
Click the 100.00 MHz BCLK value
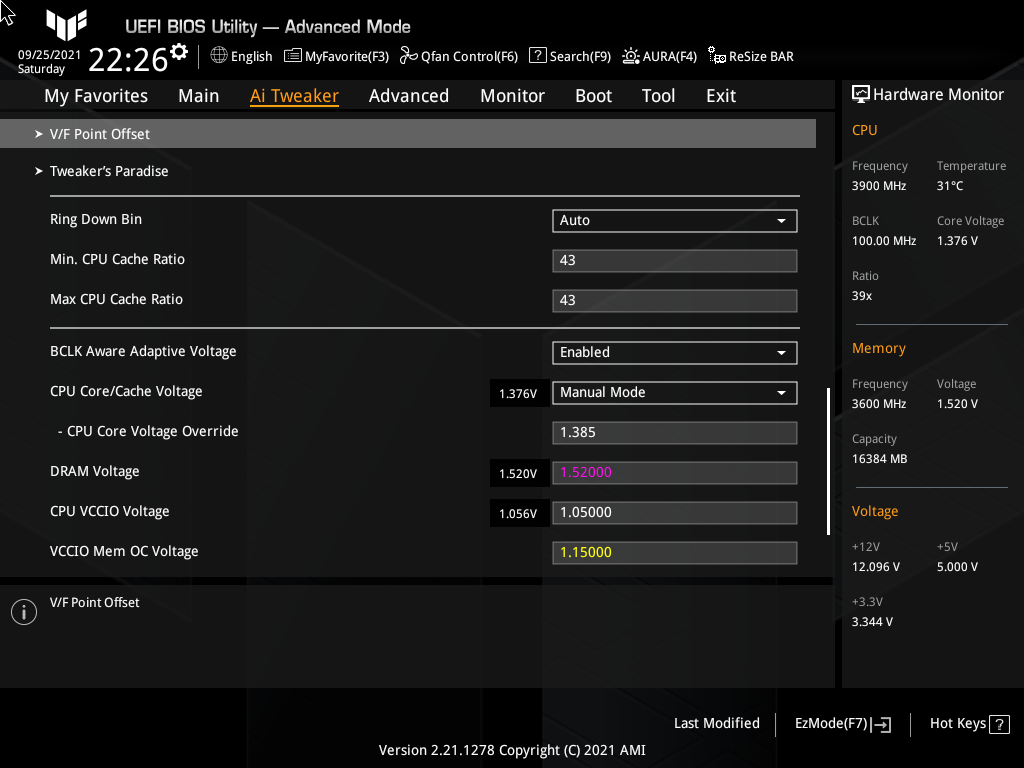tap(884, 241)
